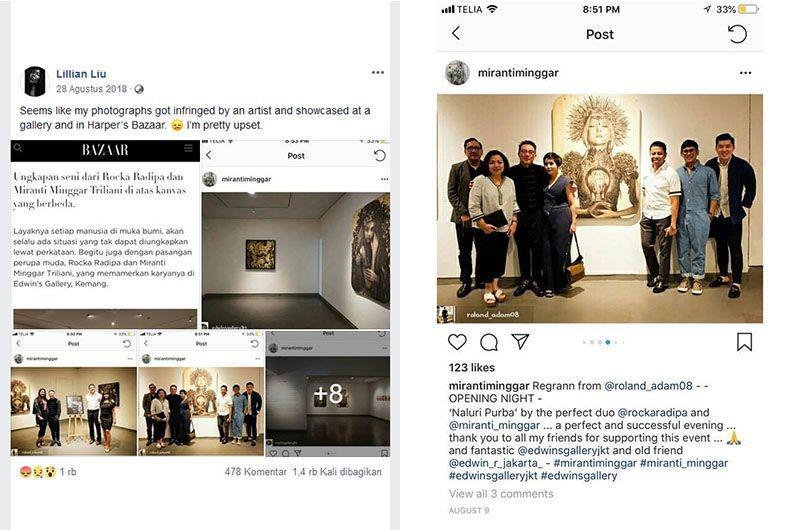Select the carousel page indicator dots

[604, 342]
